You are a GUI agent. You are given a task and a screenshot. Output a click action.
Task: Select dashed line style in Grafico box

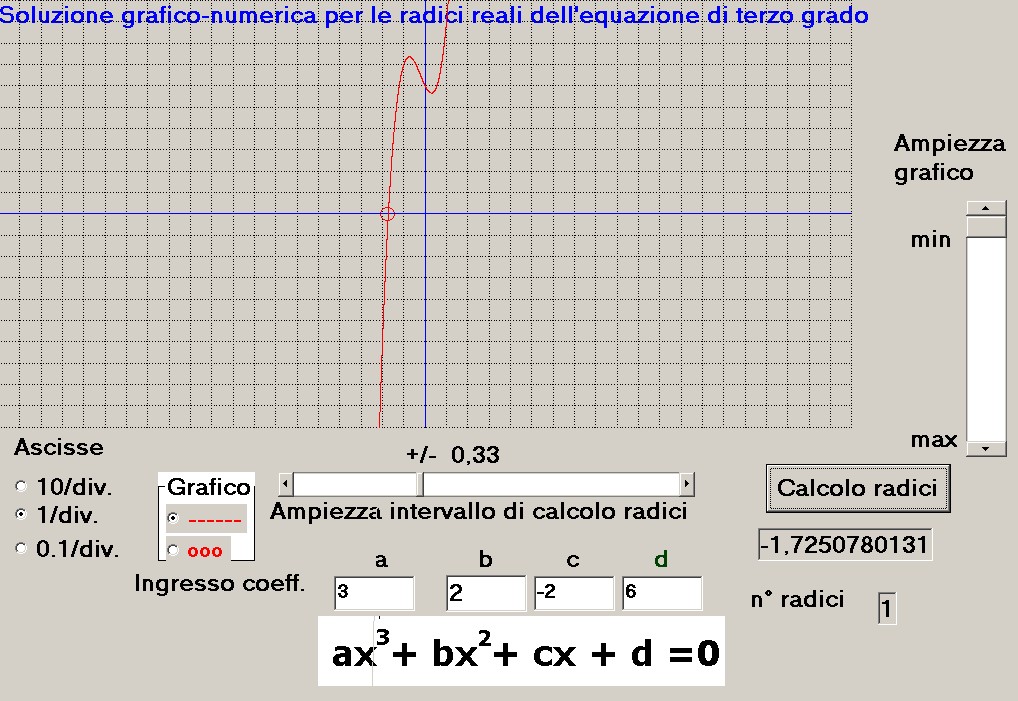pos(173,519)
